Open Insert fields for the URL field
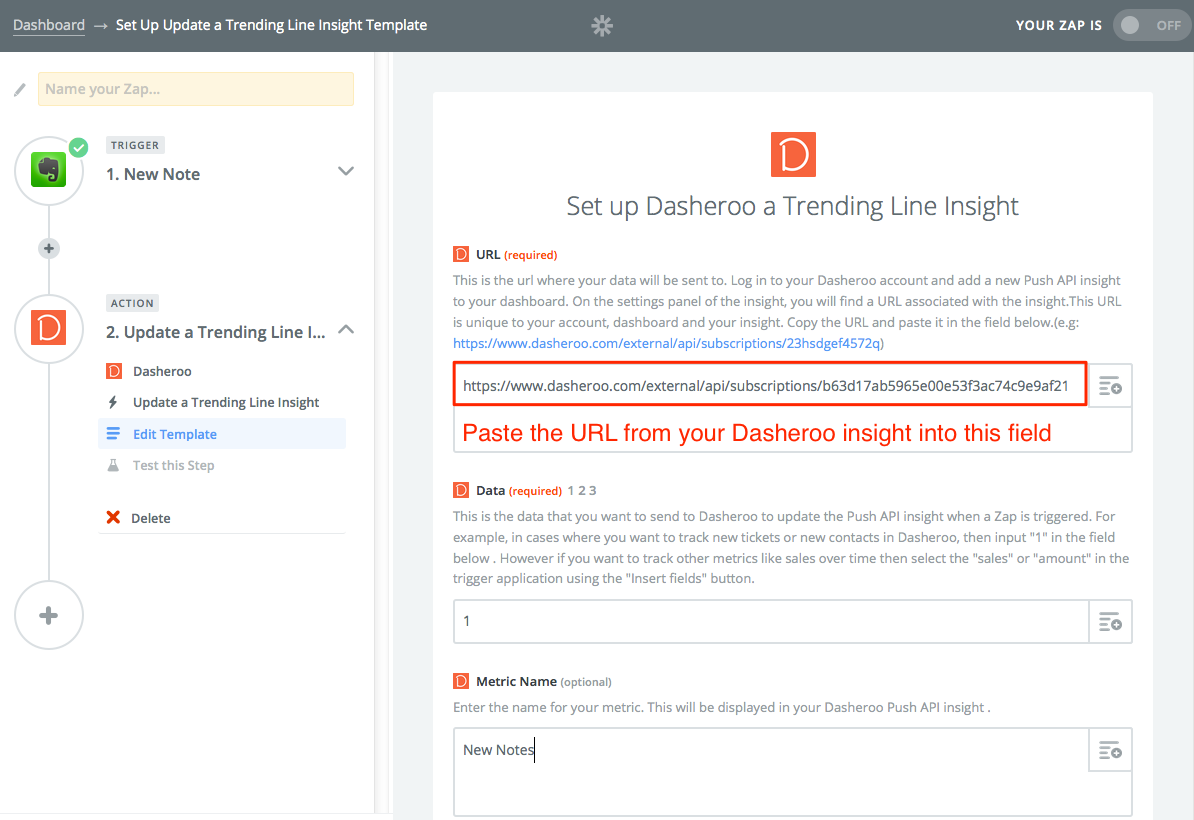1194x820 pixels. tap(1110, 386)
